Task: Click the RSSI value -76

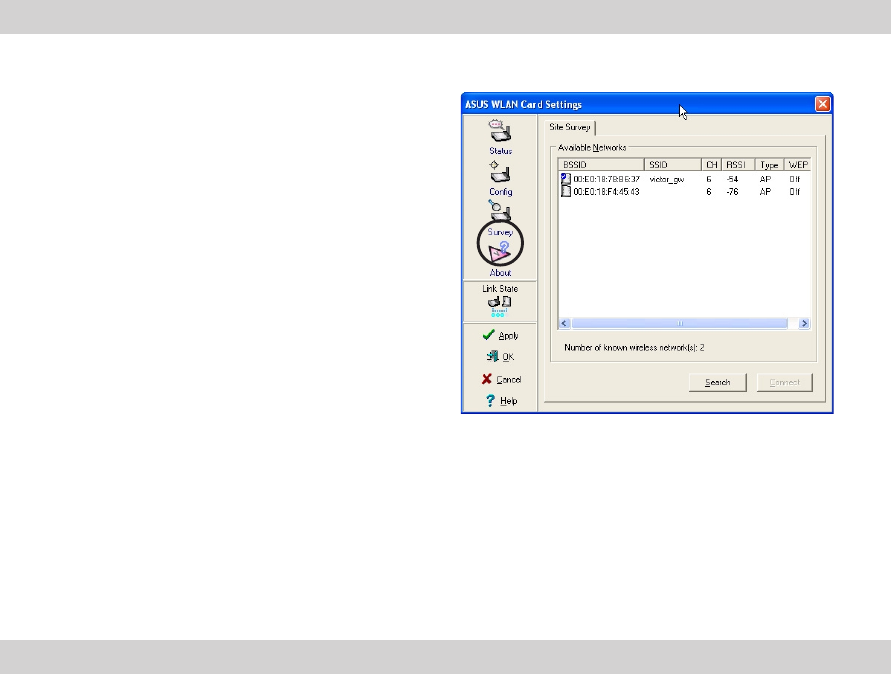Action: coord(732,192)
